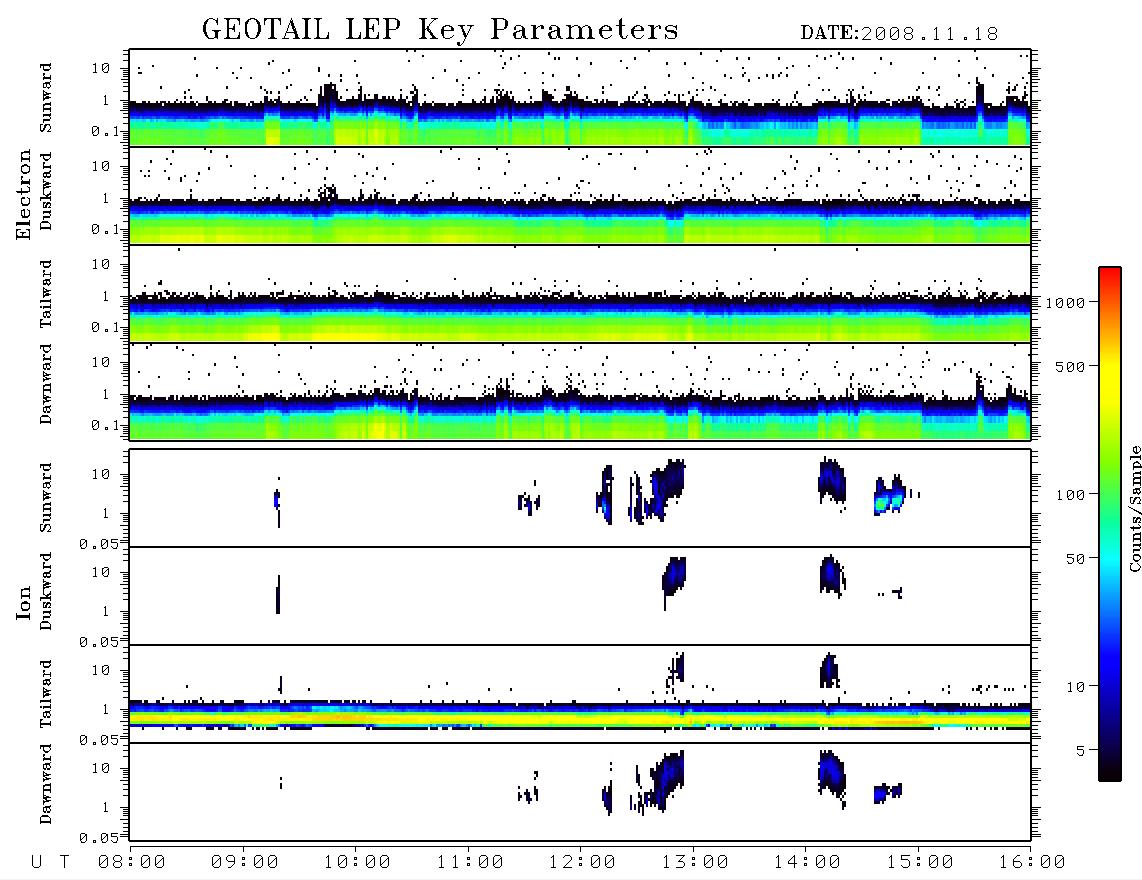
Task: Click the "10" color scale label
Action: 1076,687
